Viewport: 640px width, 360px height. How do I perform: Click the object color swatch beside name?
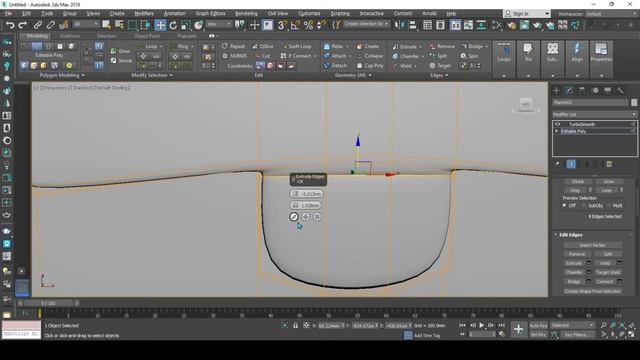pyautogui.click(x=633, y=102)
